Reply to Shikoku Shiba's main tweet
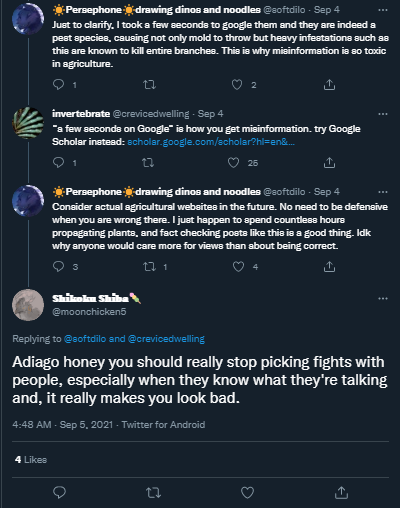This screenshot has height=508, width=400. (60, 492)
